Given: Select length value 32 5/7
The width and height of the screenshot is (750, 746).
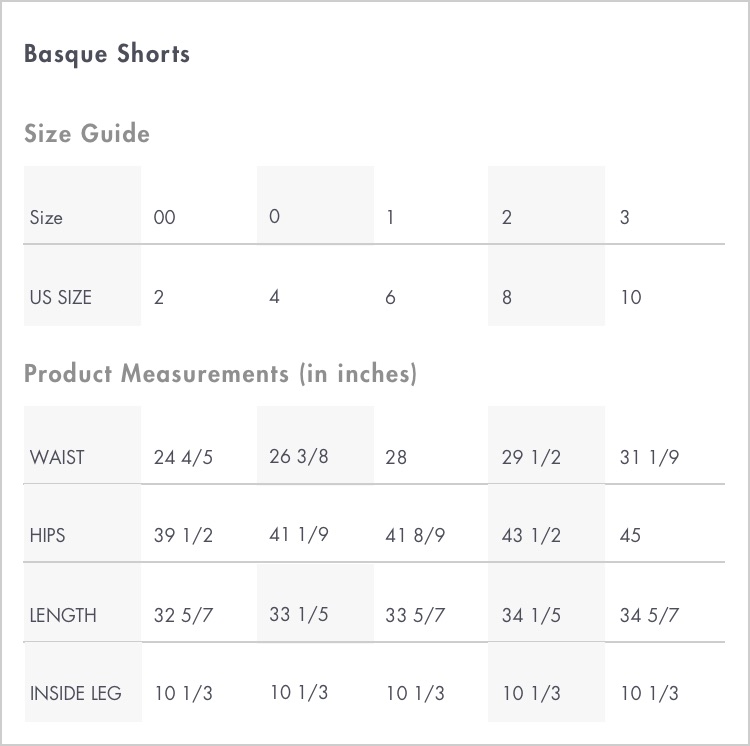Looking at the screenshot, I should pyautogui.click(x=183, y=615).
